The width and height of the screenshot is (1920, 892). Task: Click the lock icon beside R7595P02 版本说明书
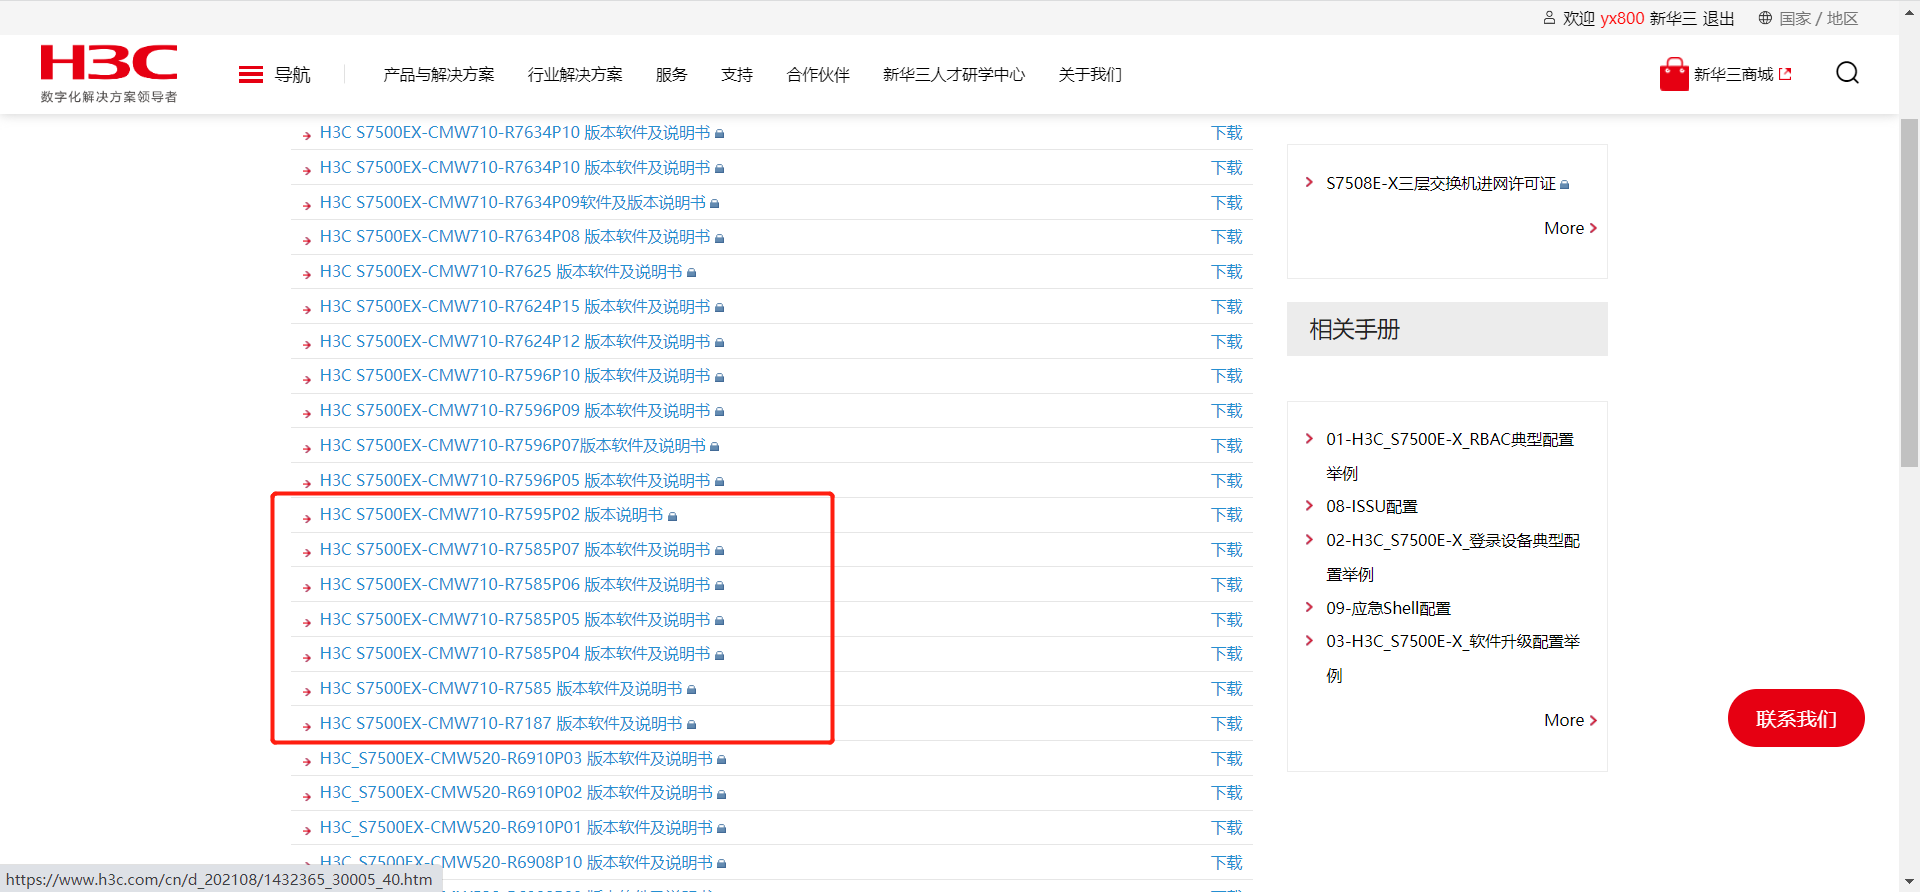tap(673, 516)
